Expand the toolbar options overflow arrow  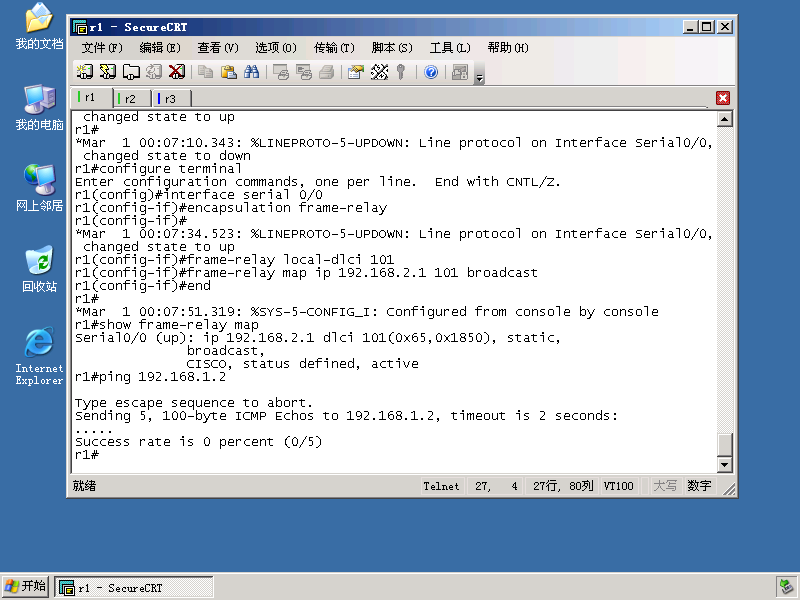(479, 78)
